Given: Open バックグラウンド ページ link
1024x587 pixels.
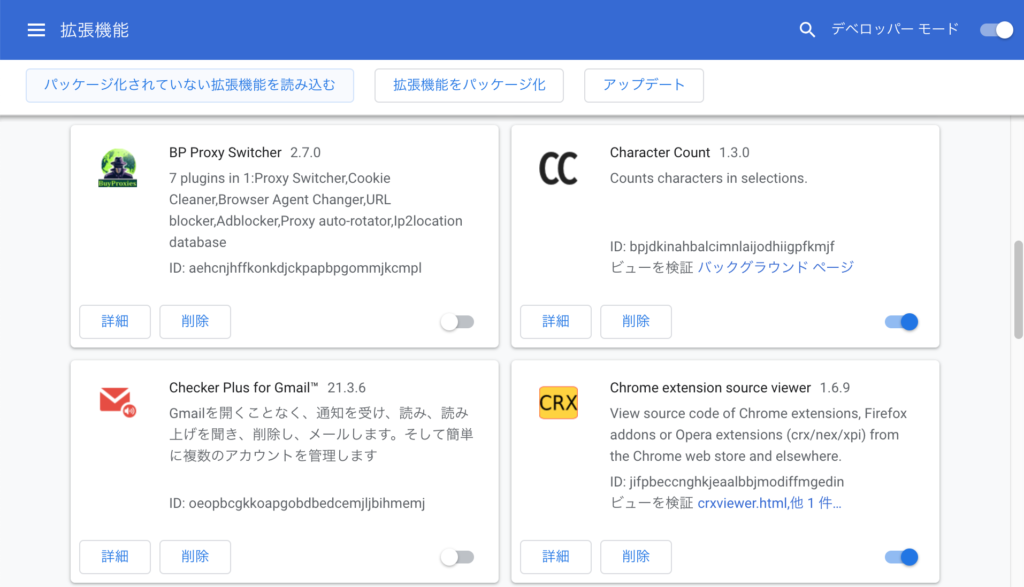Looking at the screenshot, I should click(x=776, y=267).
